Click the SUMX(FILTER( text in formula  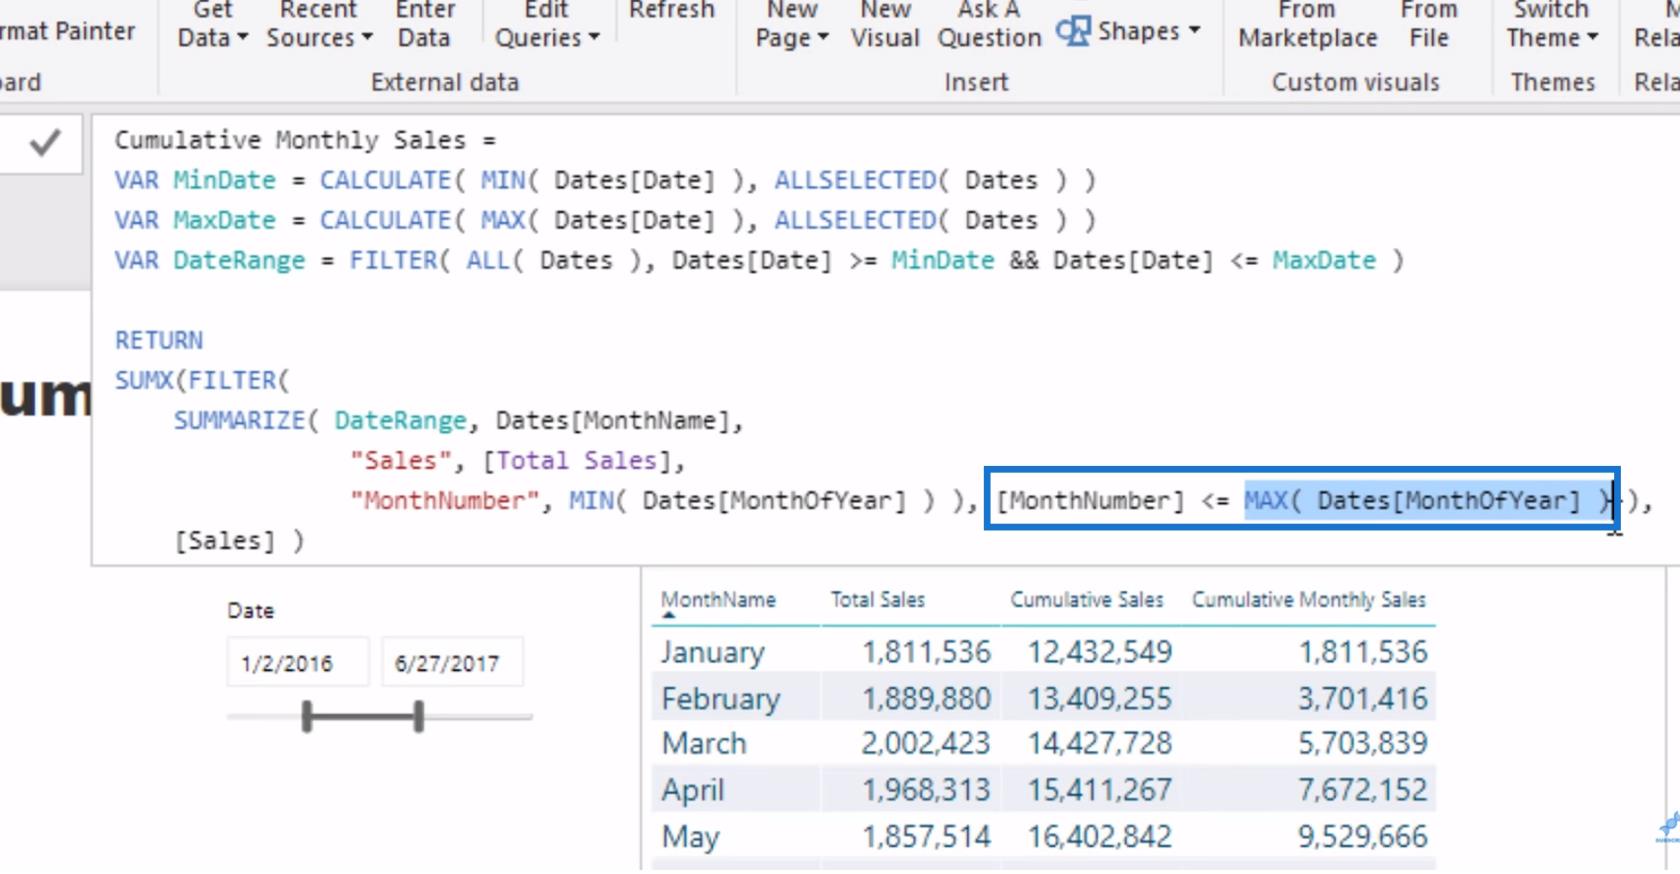202,380
